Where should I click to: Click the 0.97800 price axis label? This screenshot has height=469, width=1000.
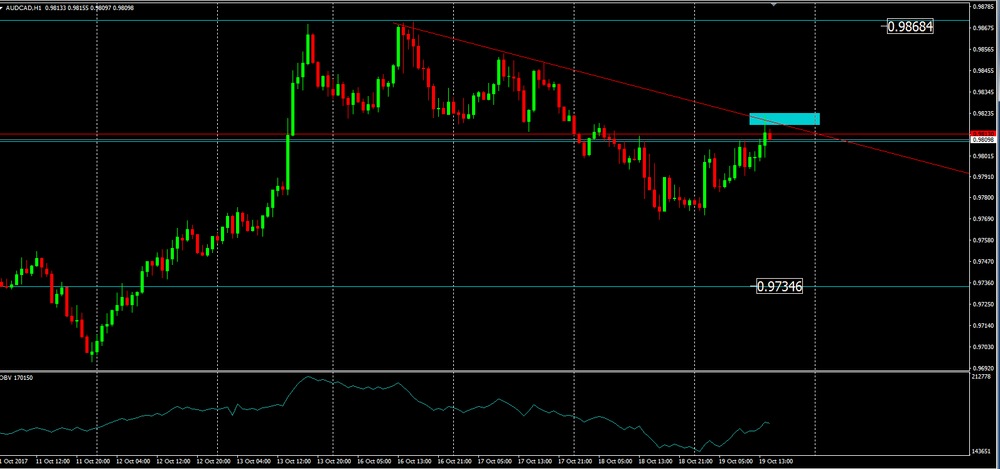click(982, 198)
